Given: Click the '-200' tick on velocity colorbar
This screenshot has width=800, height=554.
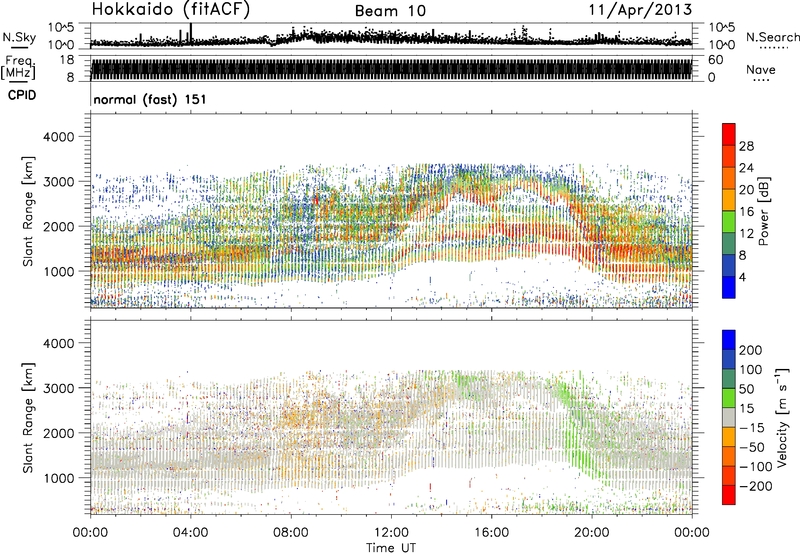Looking at the screenshot, I should click(756, 486).
